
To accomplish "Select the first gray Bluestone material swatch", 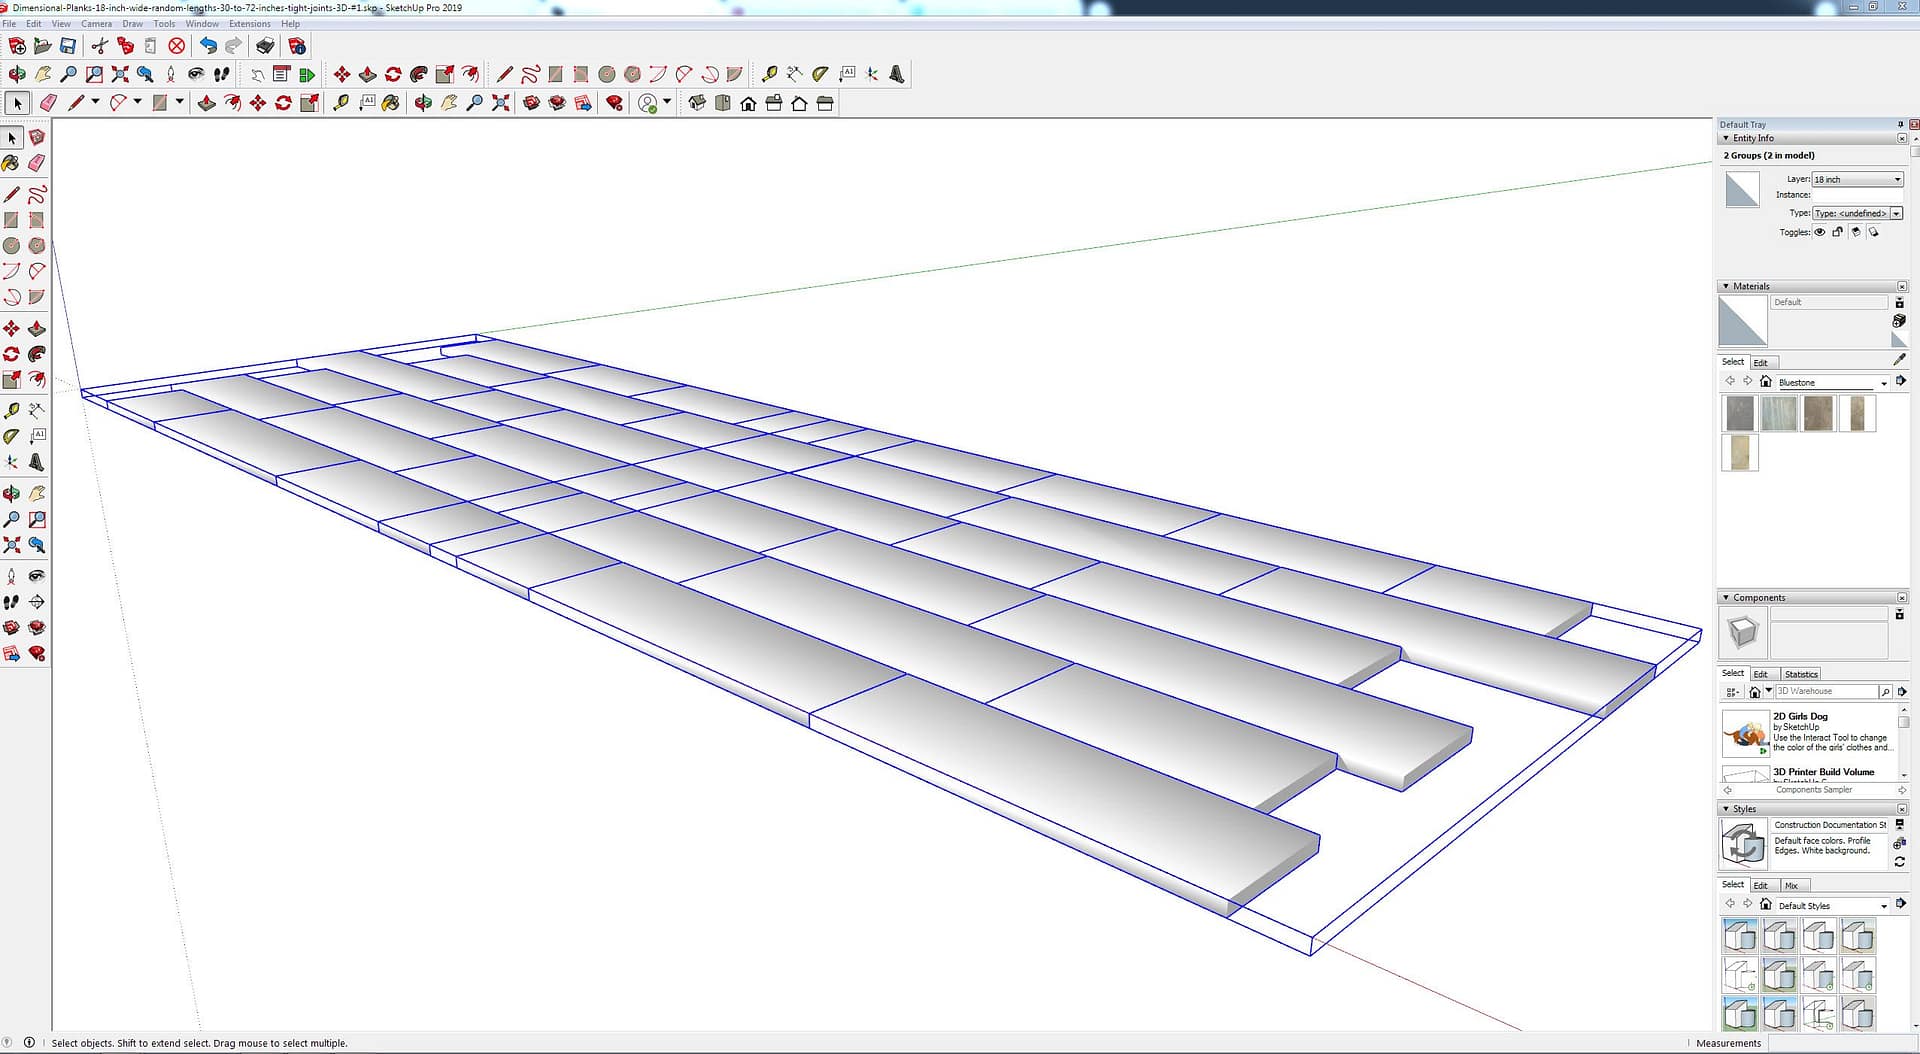I will 1740,414.
